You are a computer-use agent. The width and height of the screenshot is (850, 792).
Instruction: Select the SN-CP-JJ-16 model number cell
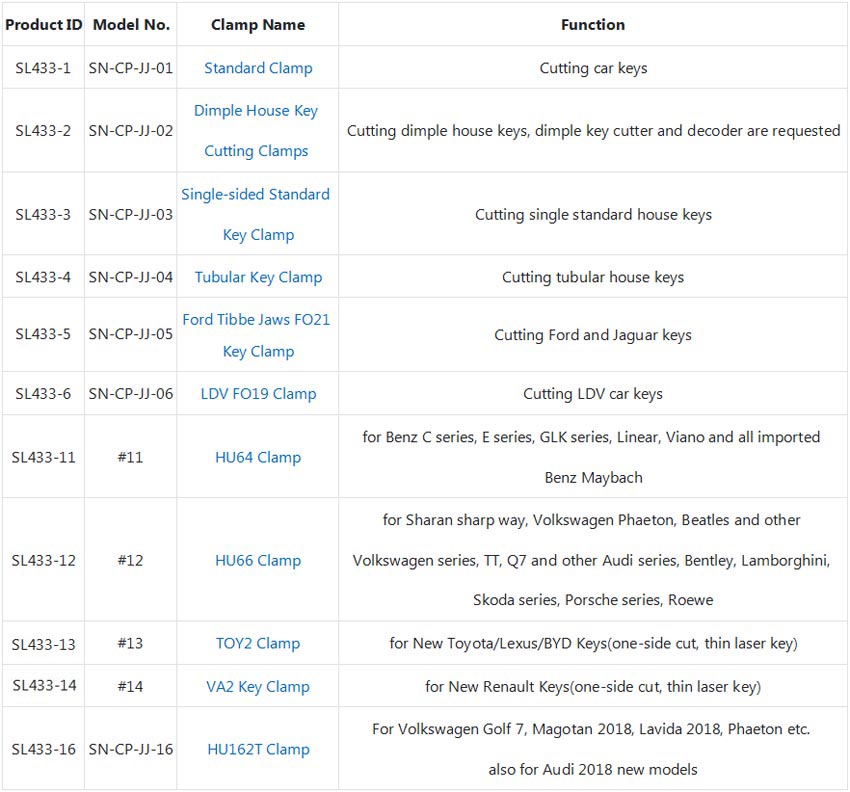click(131, 749)
